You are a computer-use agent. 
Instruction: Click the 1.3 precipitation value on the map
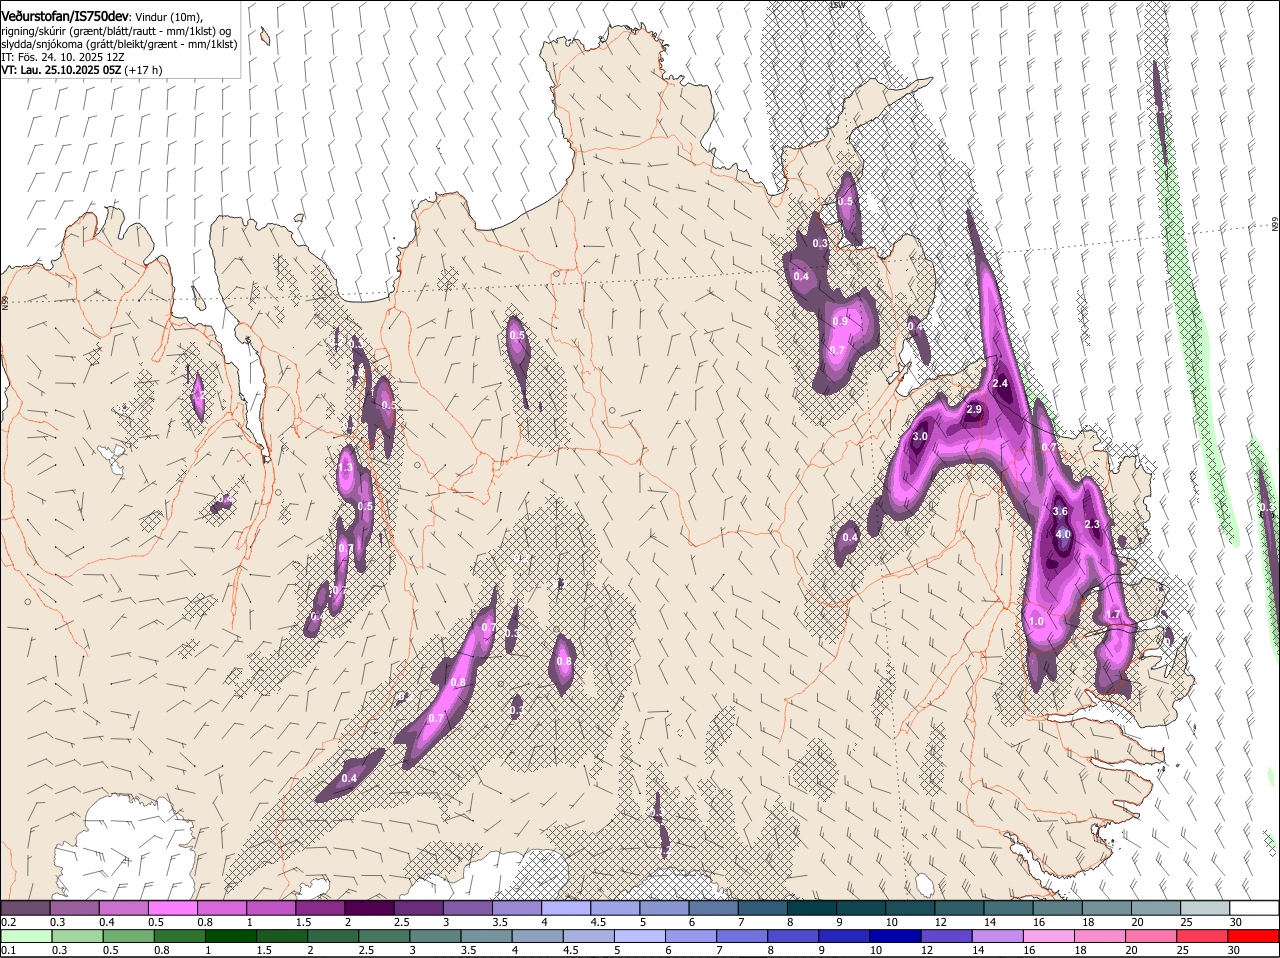click(x=346, y=467)
